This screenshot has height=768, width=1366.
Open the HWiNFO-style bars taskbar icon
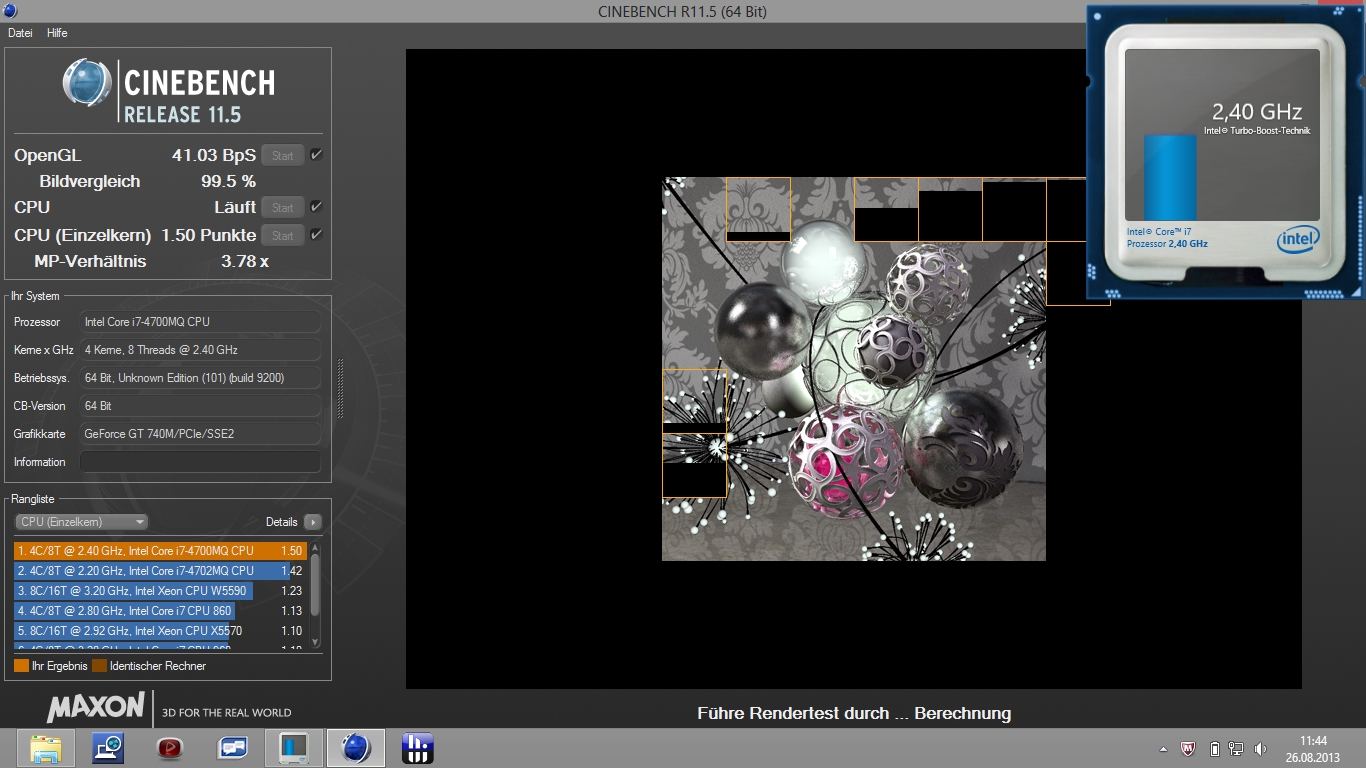tap(417, 748)
